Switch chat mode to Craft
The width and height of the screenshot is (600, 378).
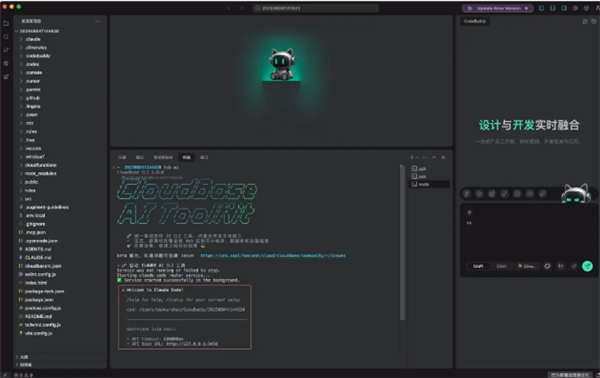pos(478,266)
